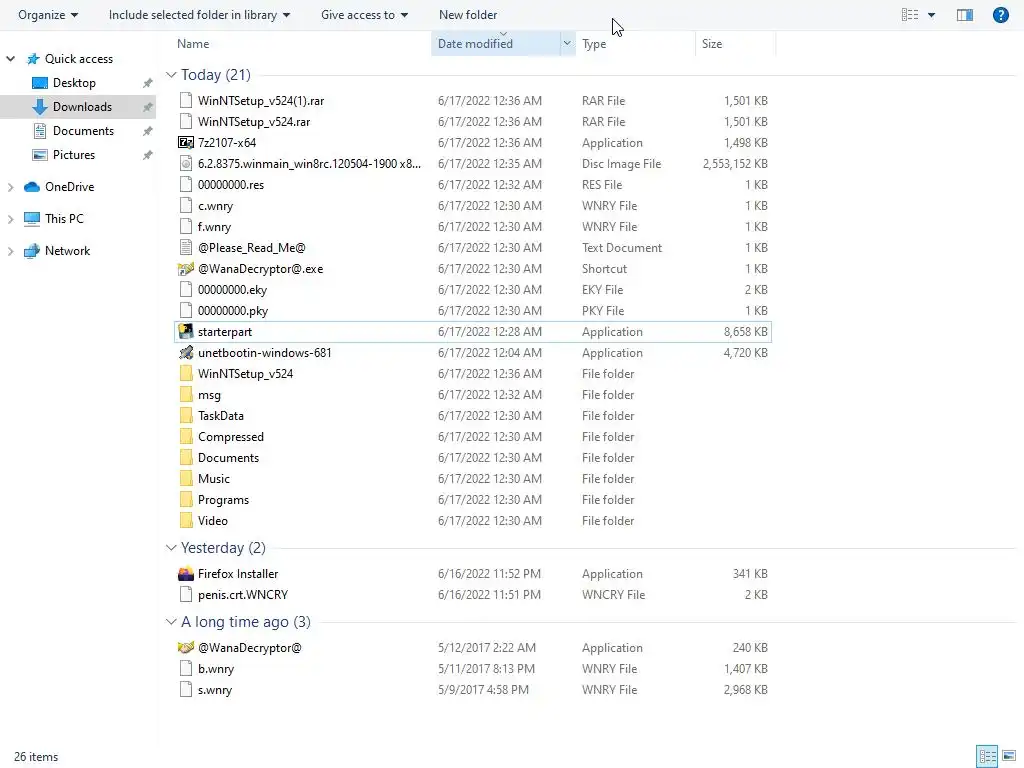The width and height of the screenshot is (1024, 768).
Task: Click the Quick access star icon
Action: pos(33,59)
